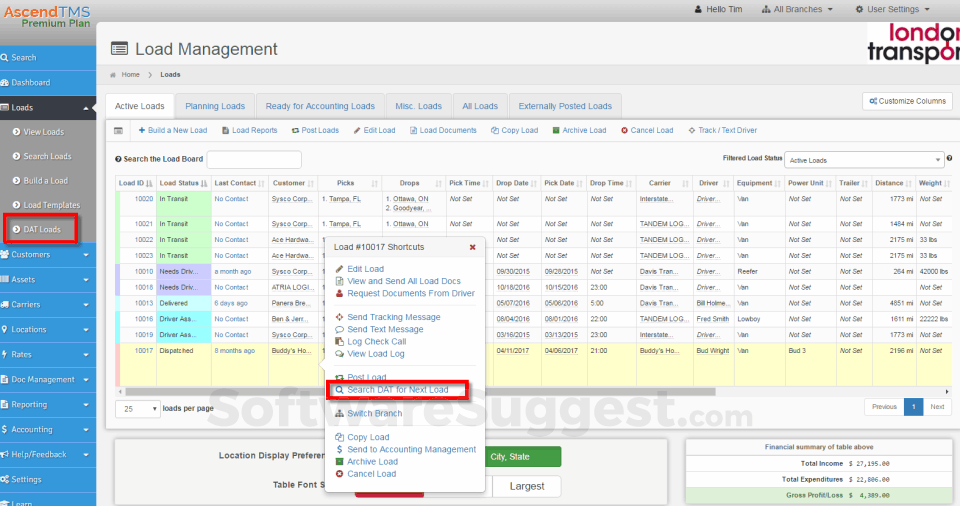Click the Customize Columns button

tap(907, 101)
